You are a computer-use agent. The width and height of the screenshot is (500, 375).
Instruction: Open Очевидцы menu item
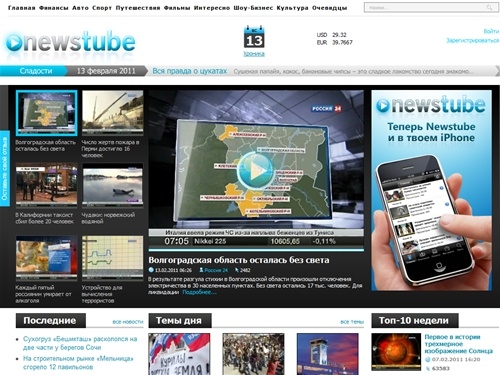coord(330,8)
